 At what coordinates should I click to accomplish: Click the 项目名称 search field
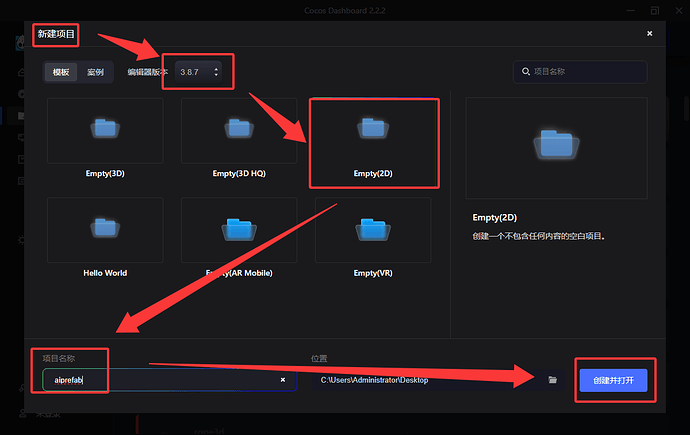(580, 72)
